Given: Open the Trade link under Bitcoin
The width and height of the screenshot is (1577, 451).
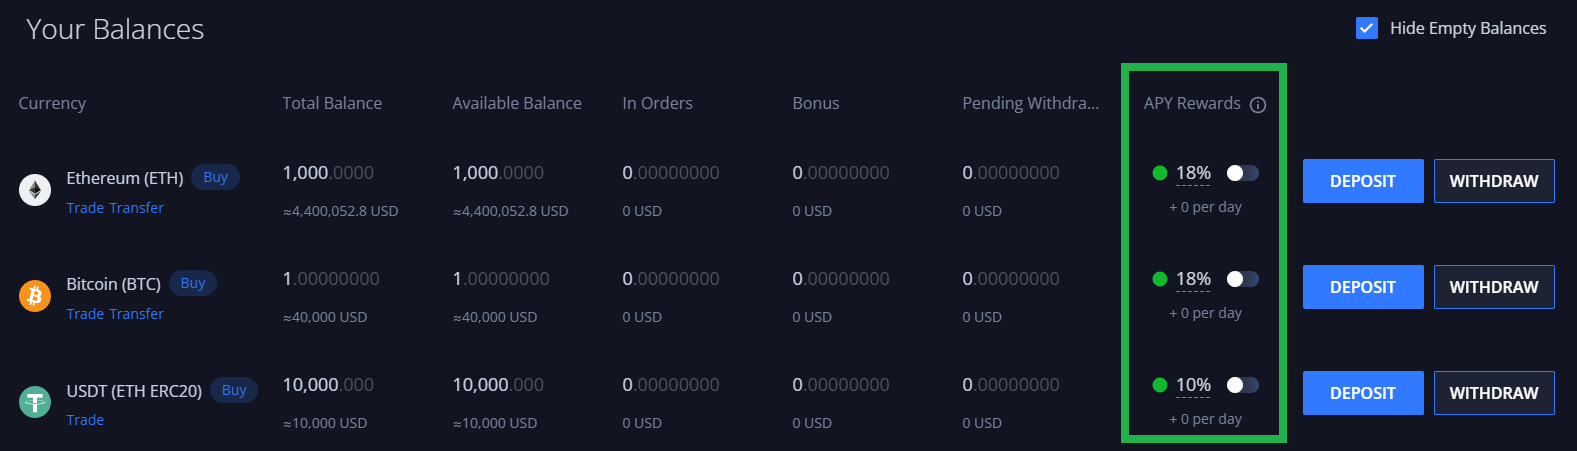Looking at the screenshot, I should click(x=85, y=314).
